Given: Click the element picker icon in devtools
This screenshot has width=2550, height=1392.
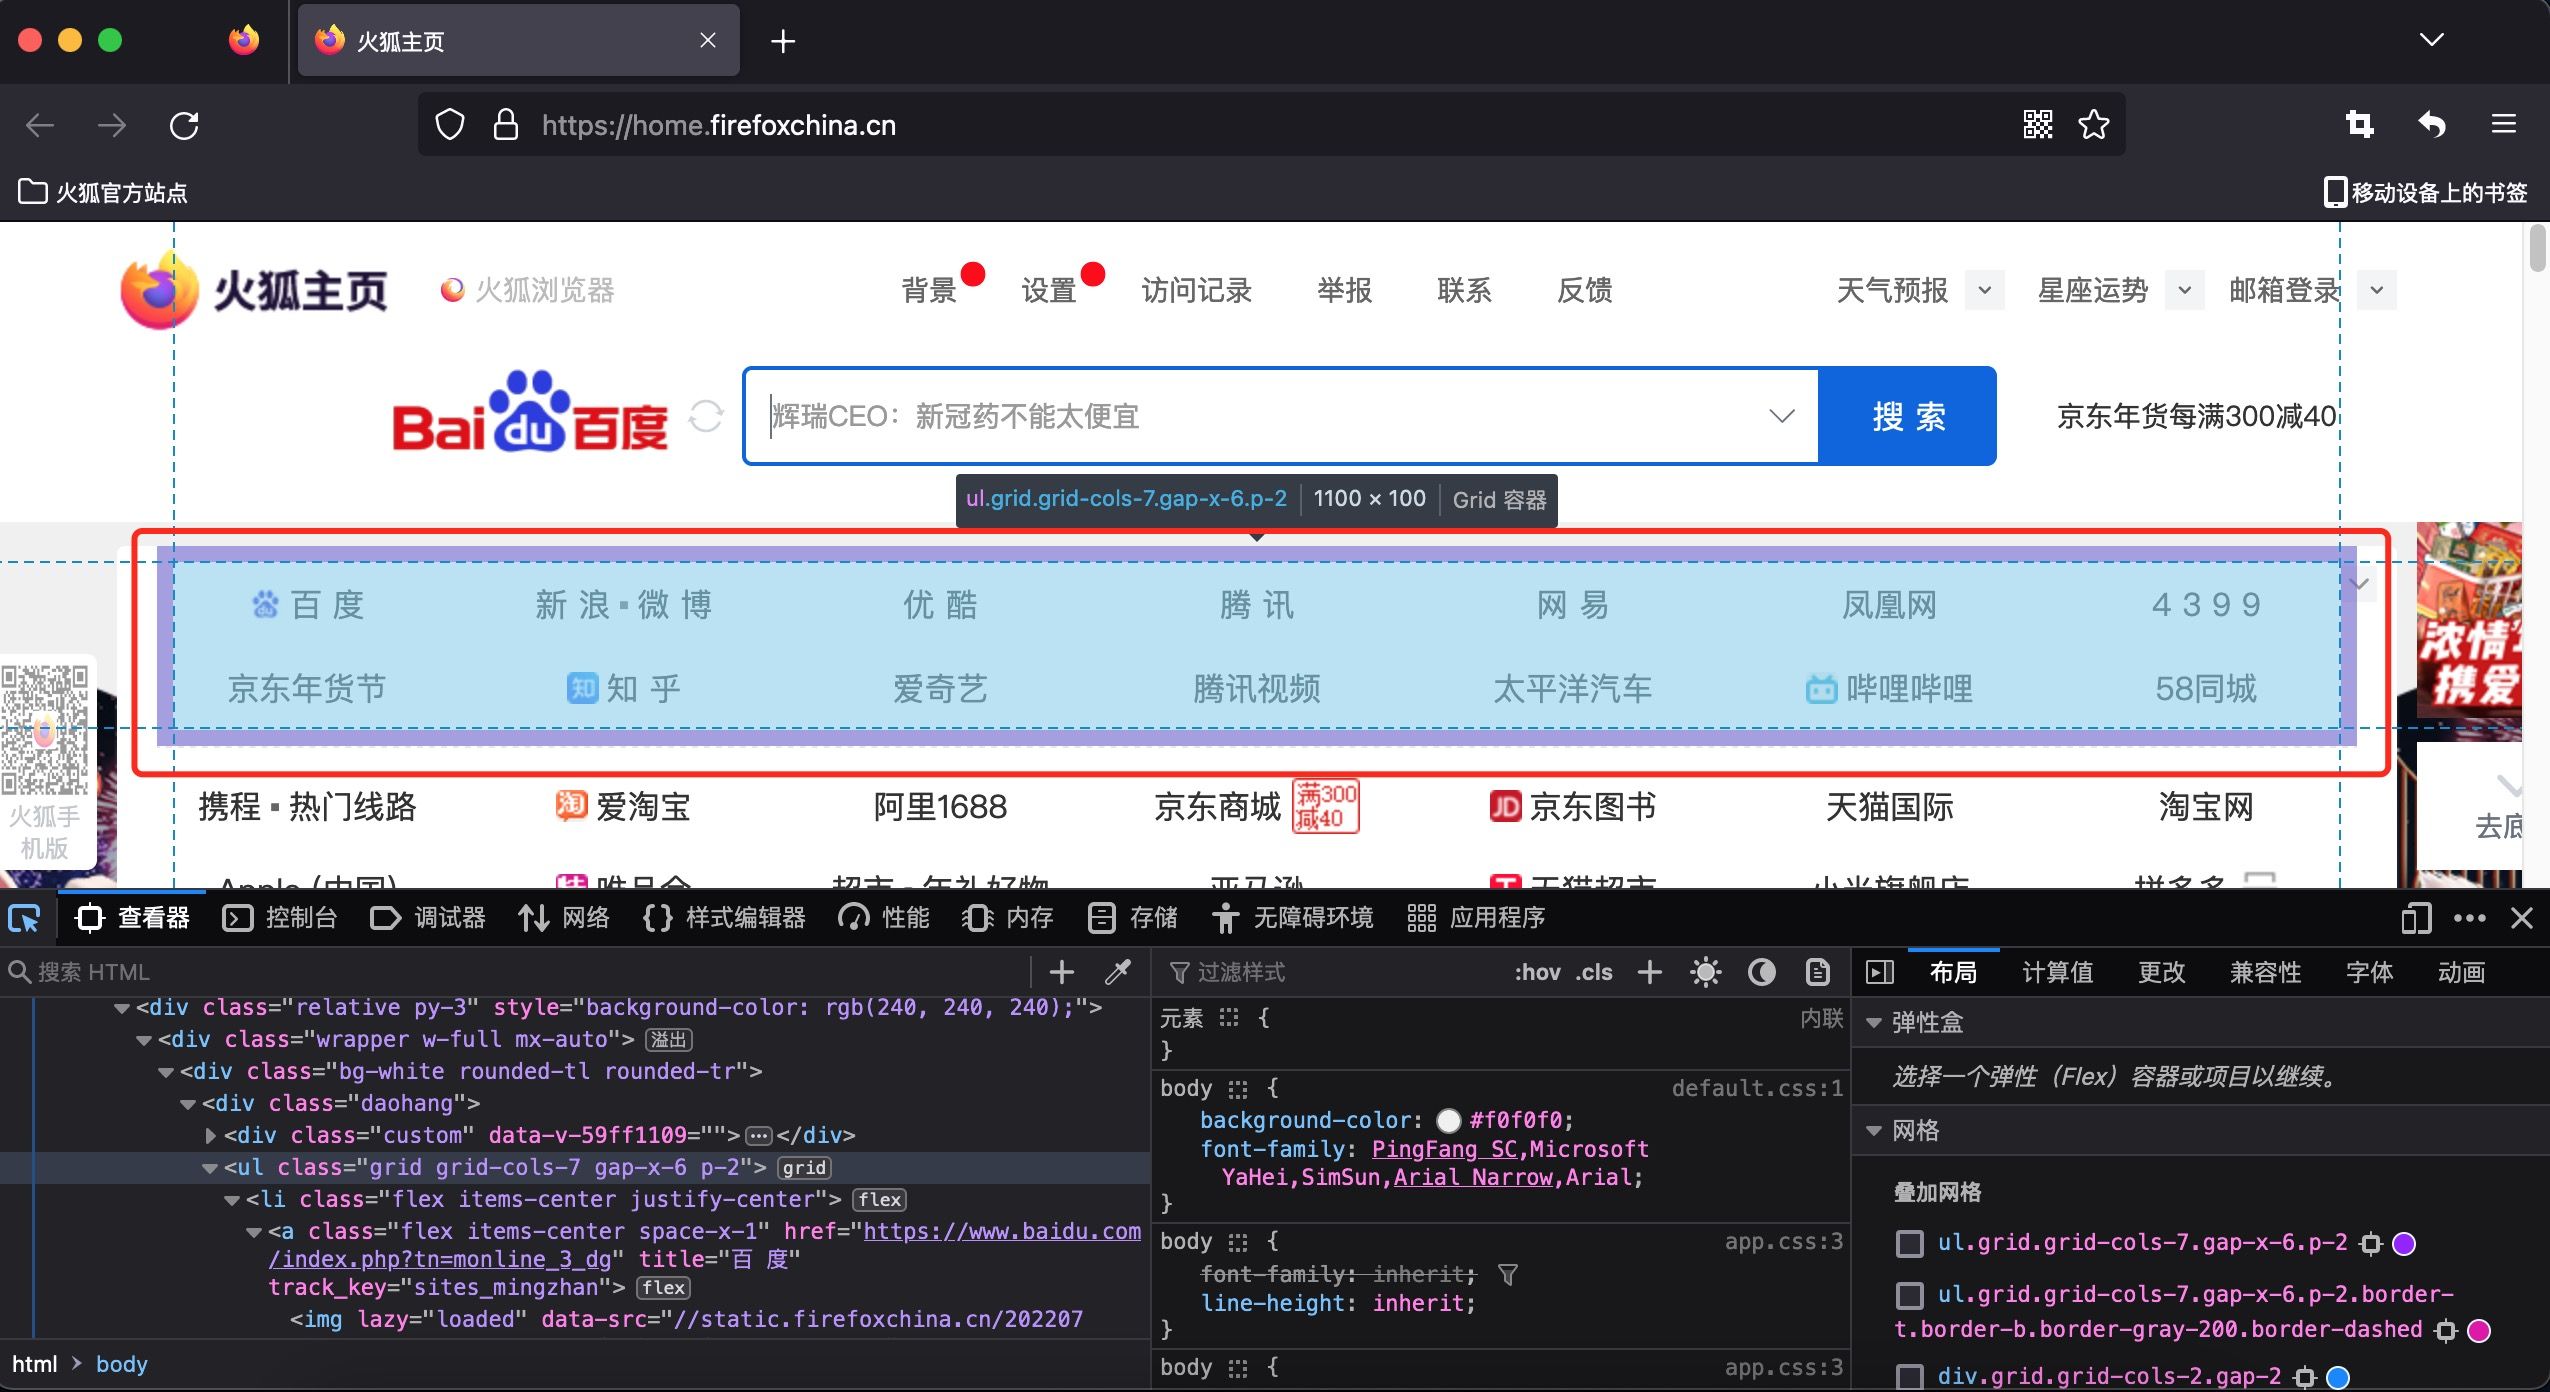Looking at the screenshot, I should 25,918.
